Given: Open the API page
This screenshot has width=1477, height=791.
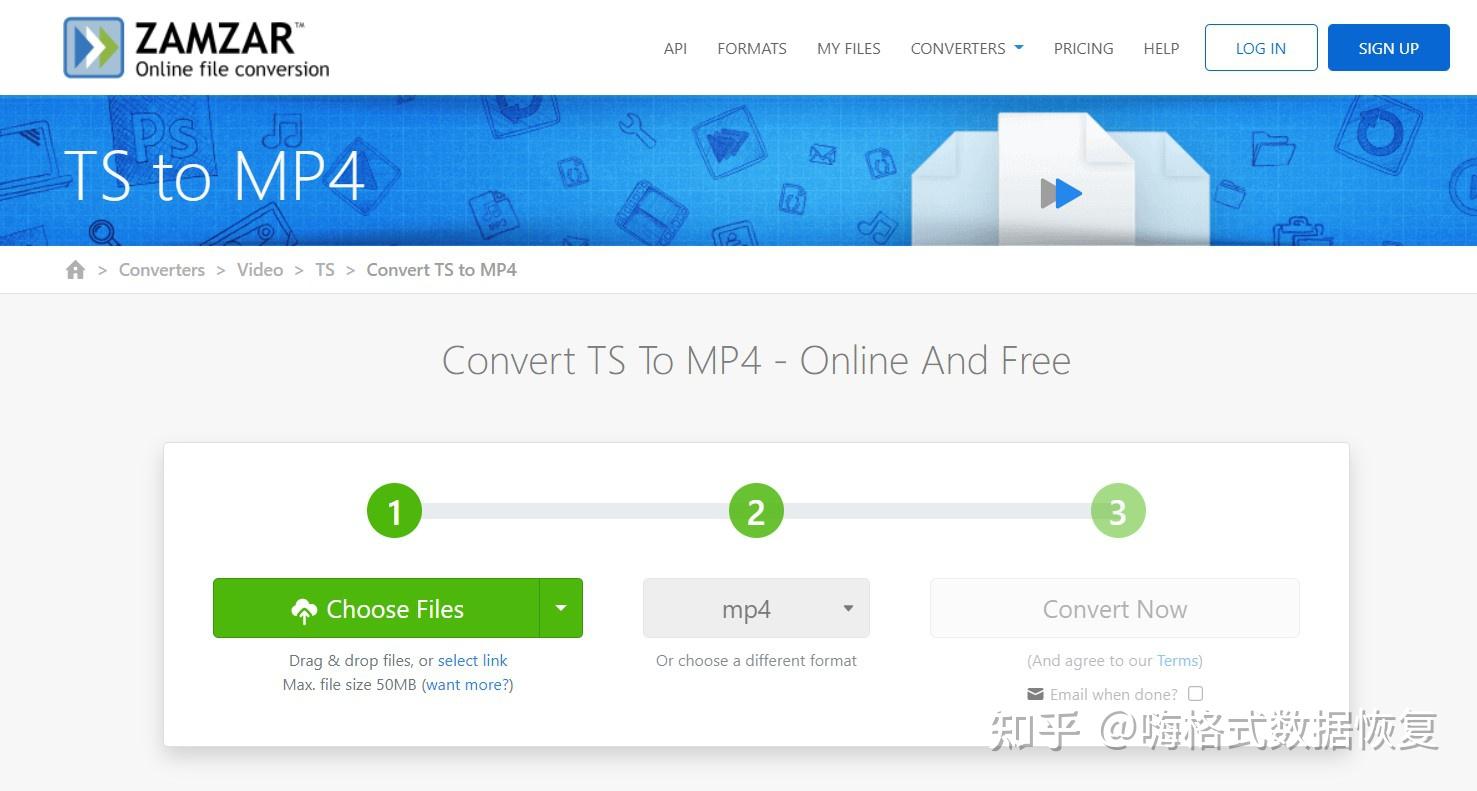Looking at the screenshot, I should [x=675, y=48].
